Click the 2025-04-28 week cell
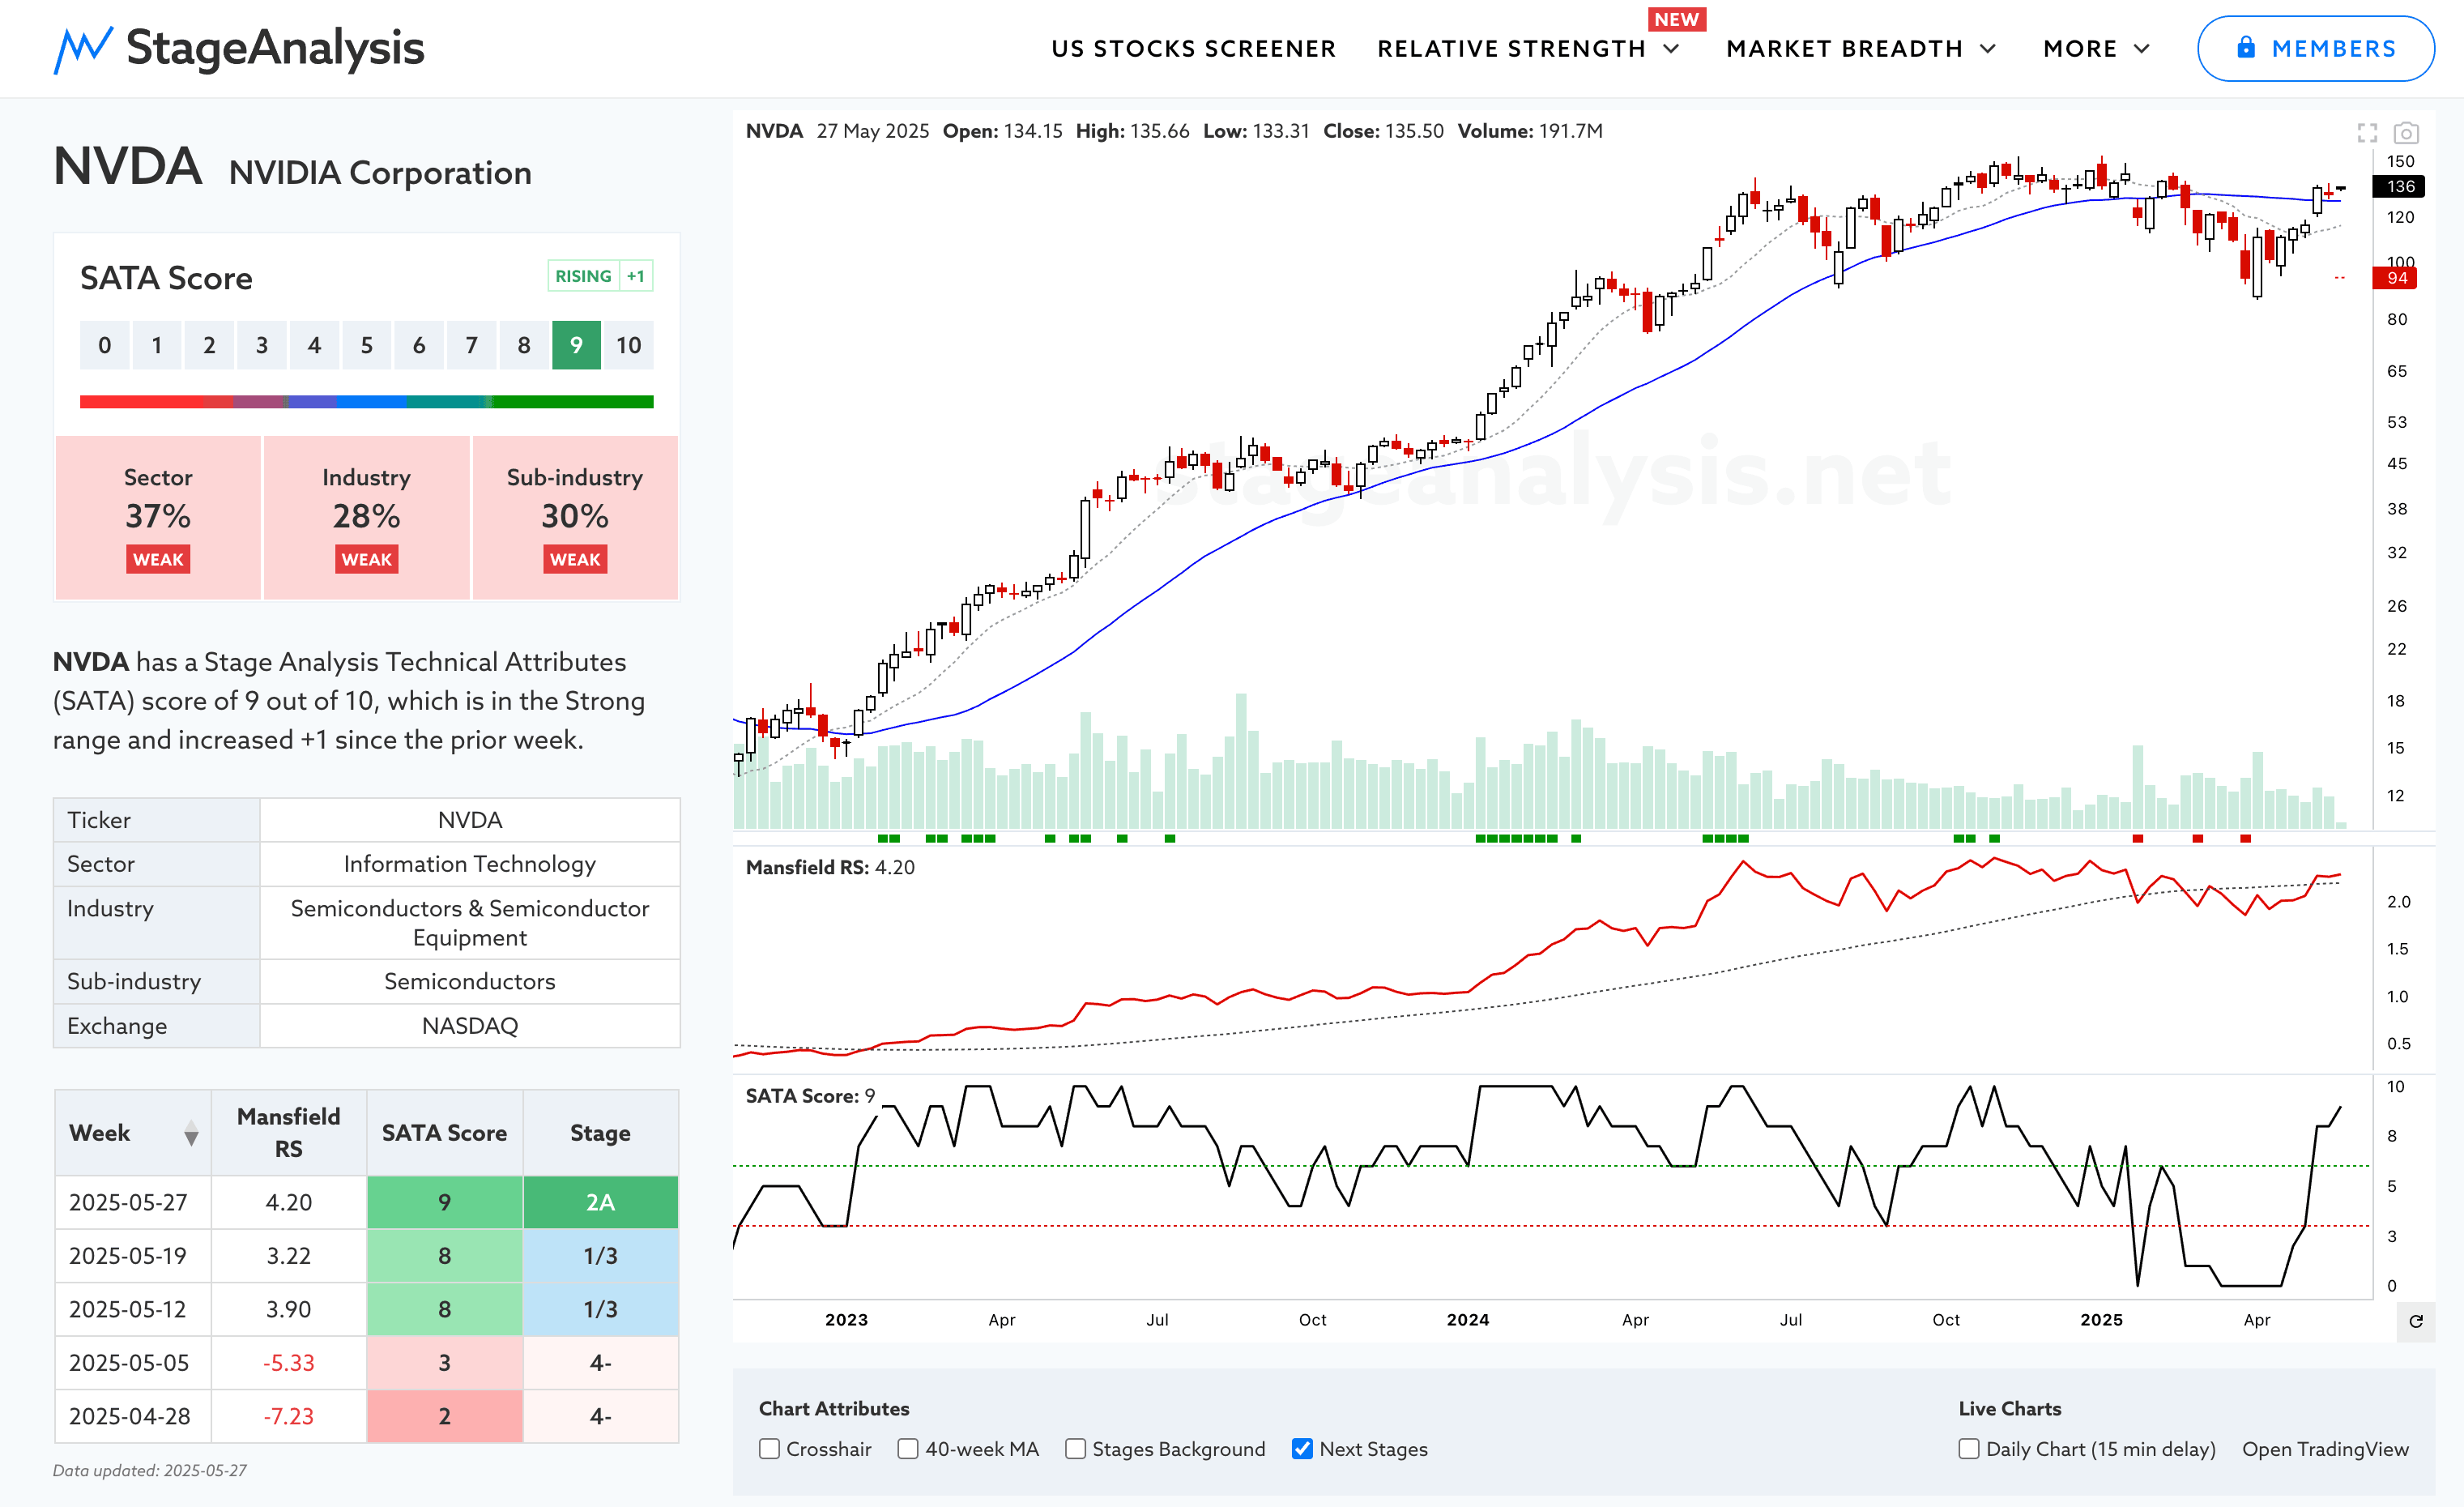The image size is (2464, 1507). (133, 1416)
